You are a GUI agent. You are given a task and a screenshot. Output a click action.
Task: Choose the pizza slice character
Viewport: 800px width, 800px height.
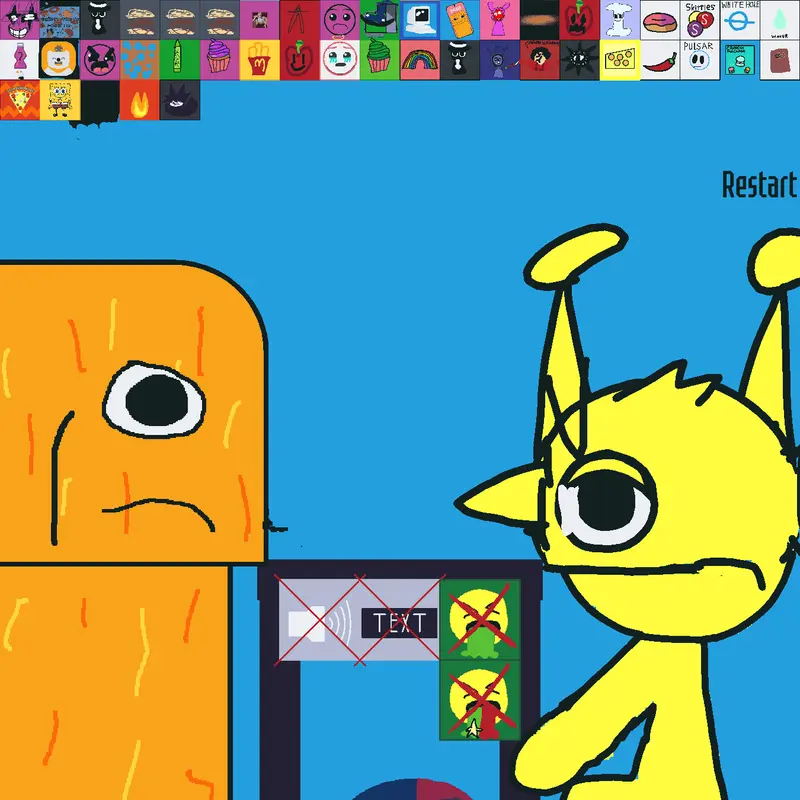(x=19, y=100)
